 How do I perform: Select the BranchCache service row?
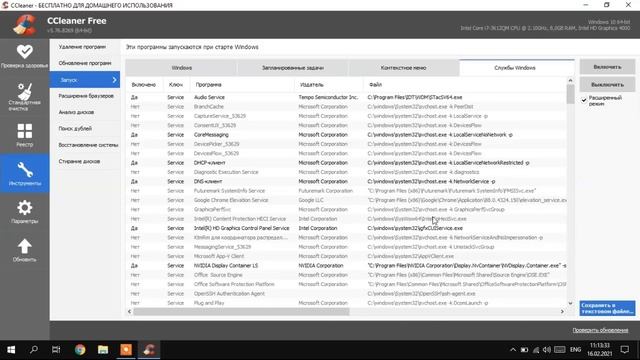347,107
